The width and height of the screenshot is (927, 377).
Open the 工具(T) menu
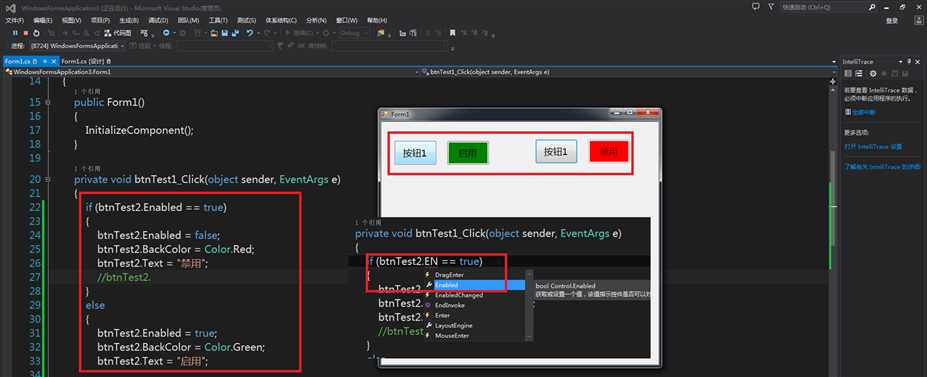[218, 20]
